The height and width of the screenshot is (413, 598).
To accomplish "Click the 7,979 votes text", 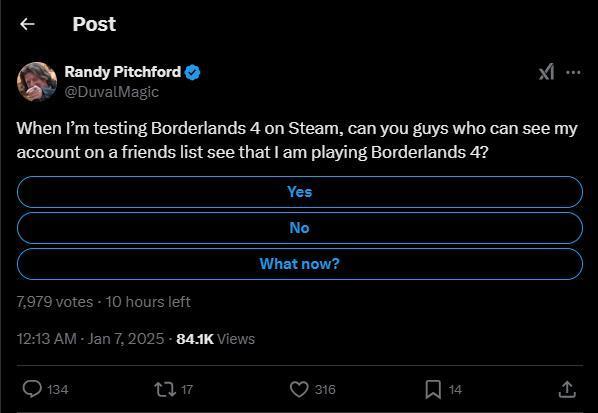I will coord(55,302).
